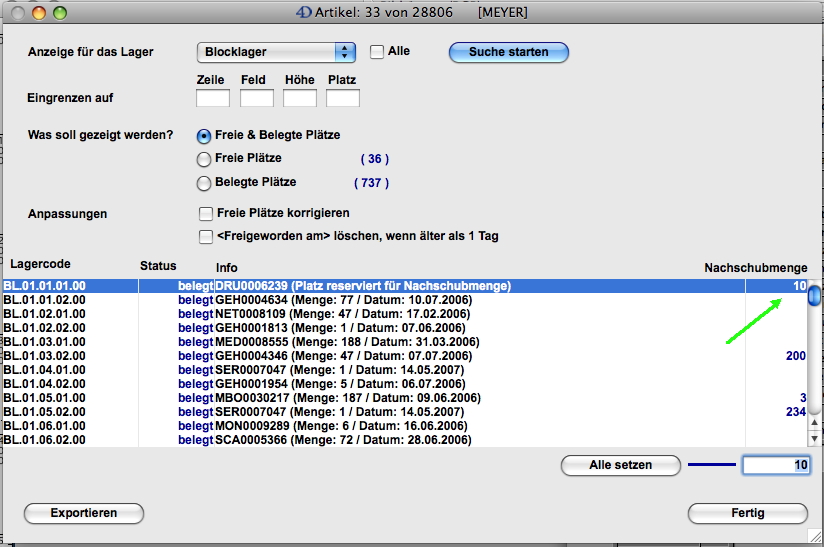Select Freie & Belegte Plätze radio button
Screen dimensions: 824x547
205,136
